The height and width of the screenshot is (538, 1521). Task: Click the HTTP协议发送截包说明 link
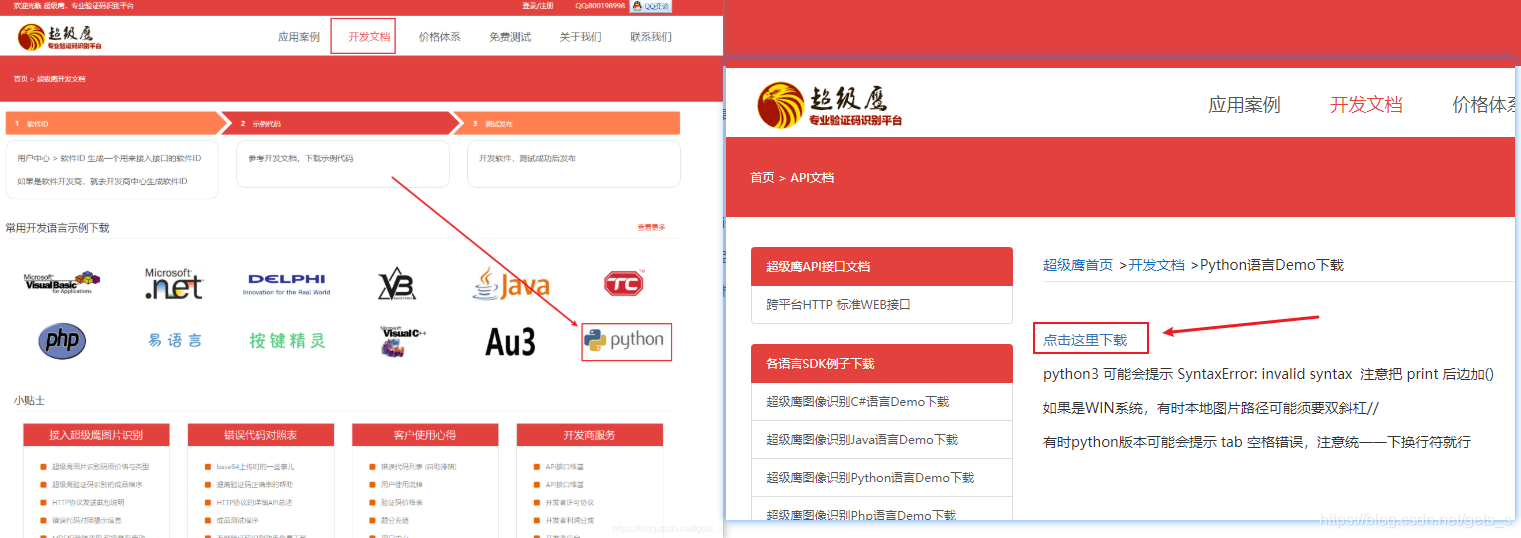(x=88, y=502)
